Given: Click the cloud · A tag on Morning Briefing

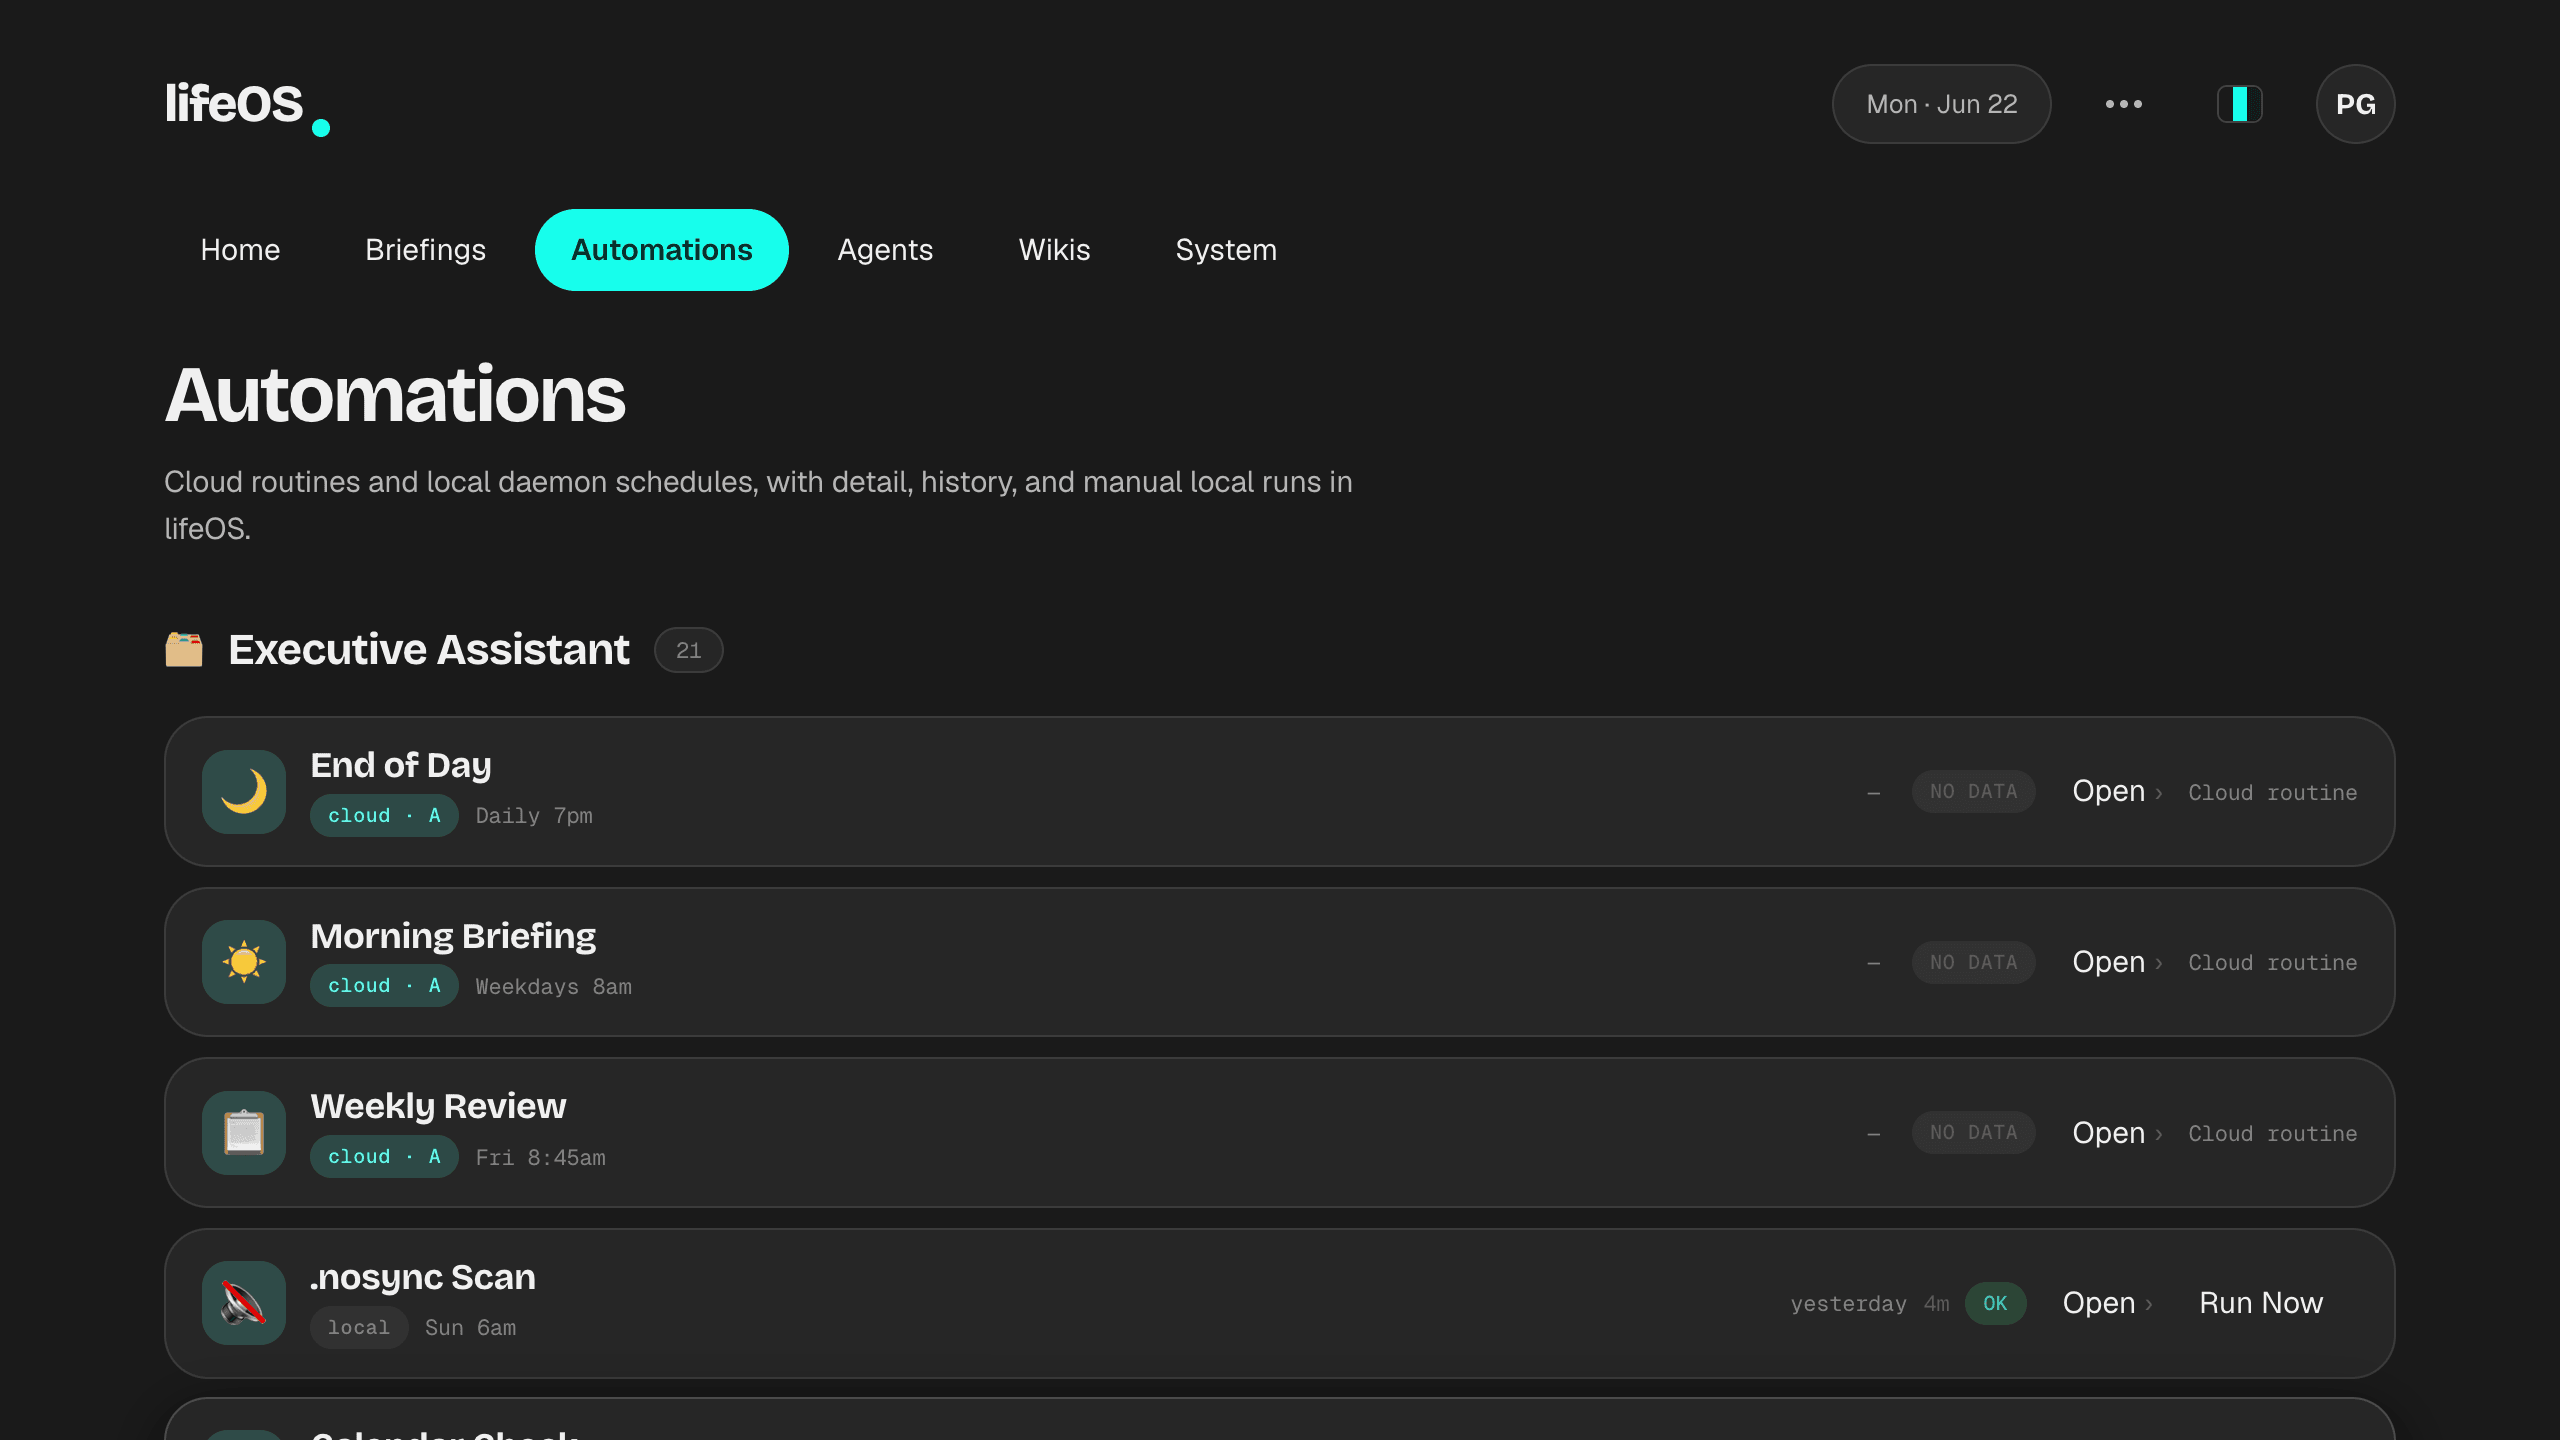Looking at the screenshot, I should coord(384,986).
